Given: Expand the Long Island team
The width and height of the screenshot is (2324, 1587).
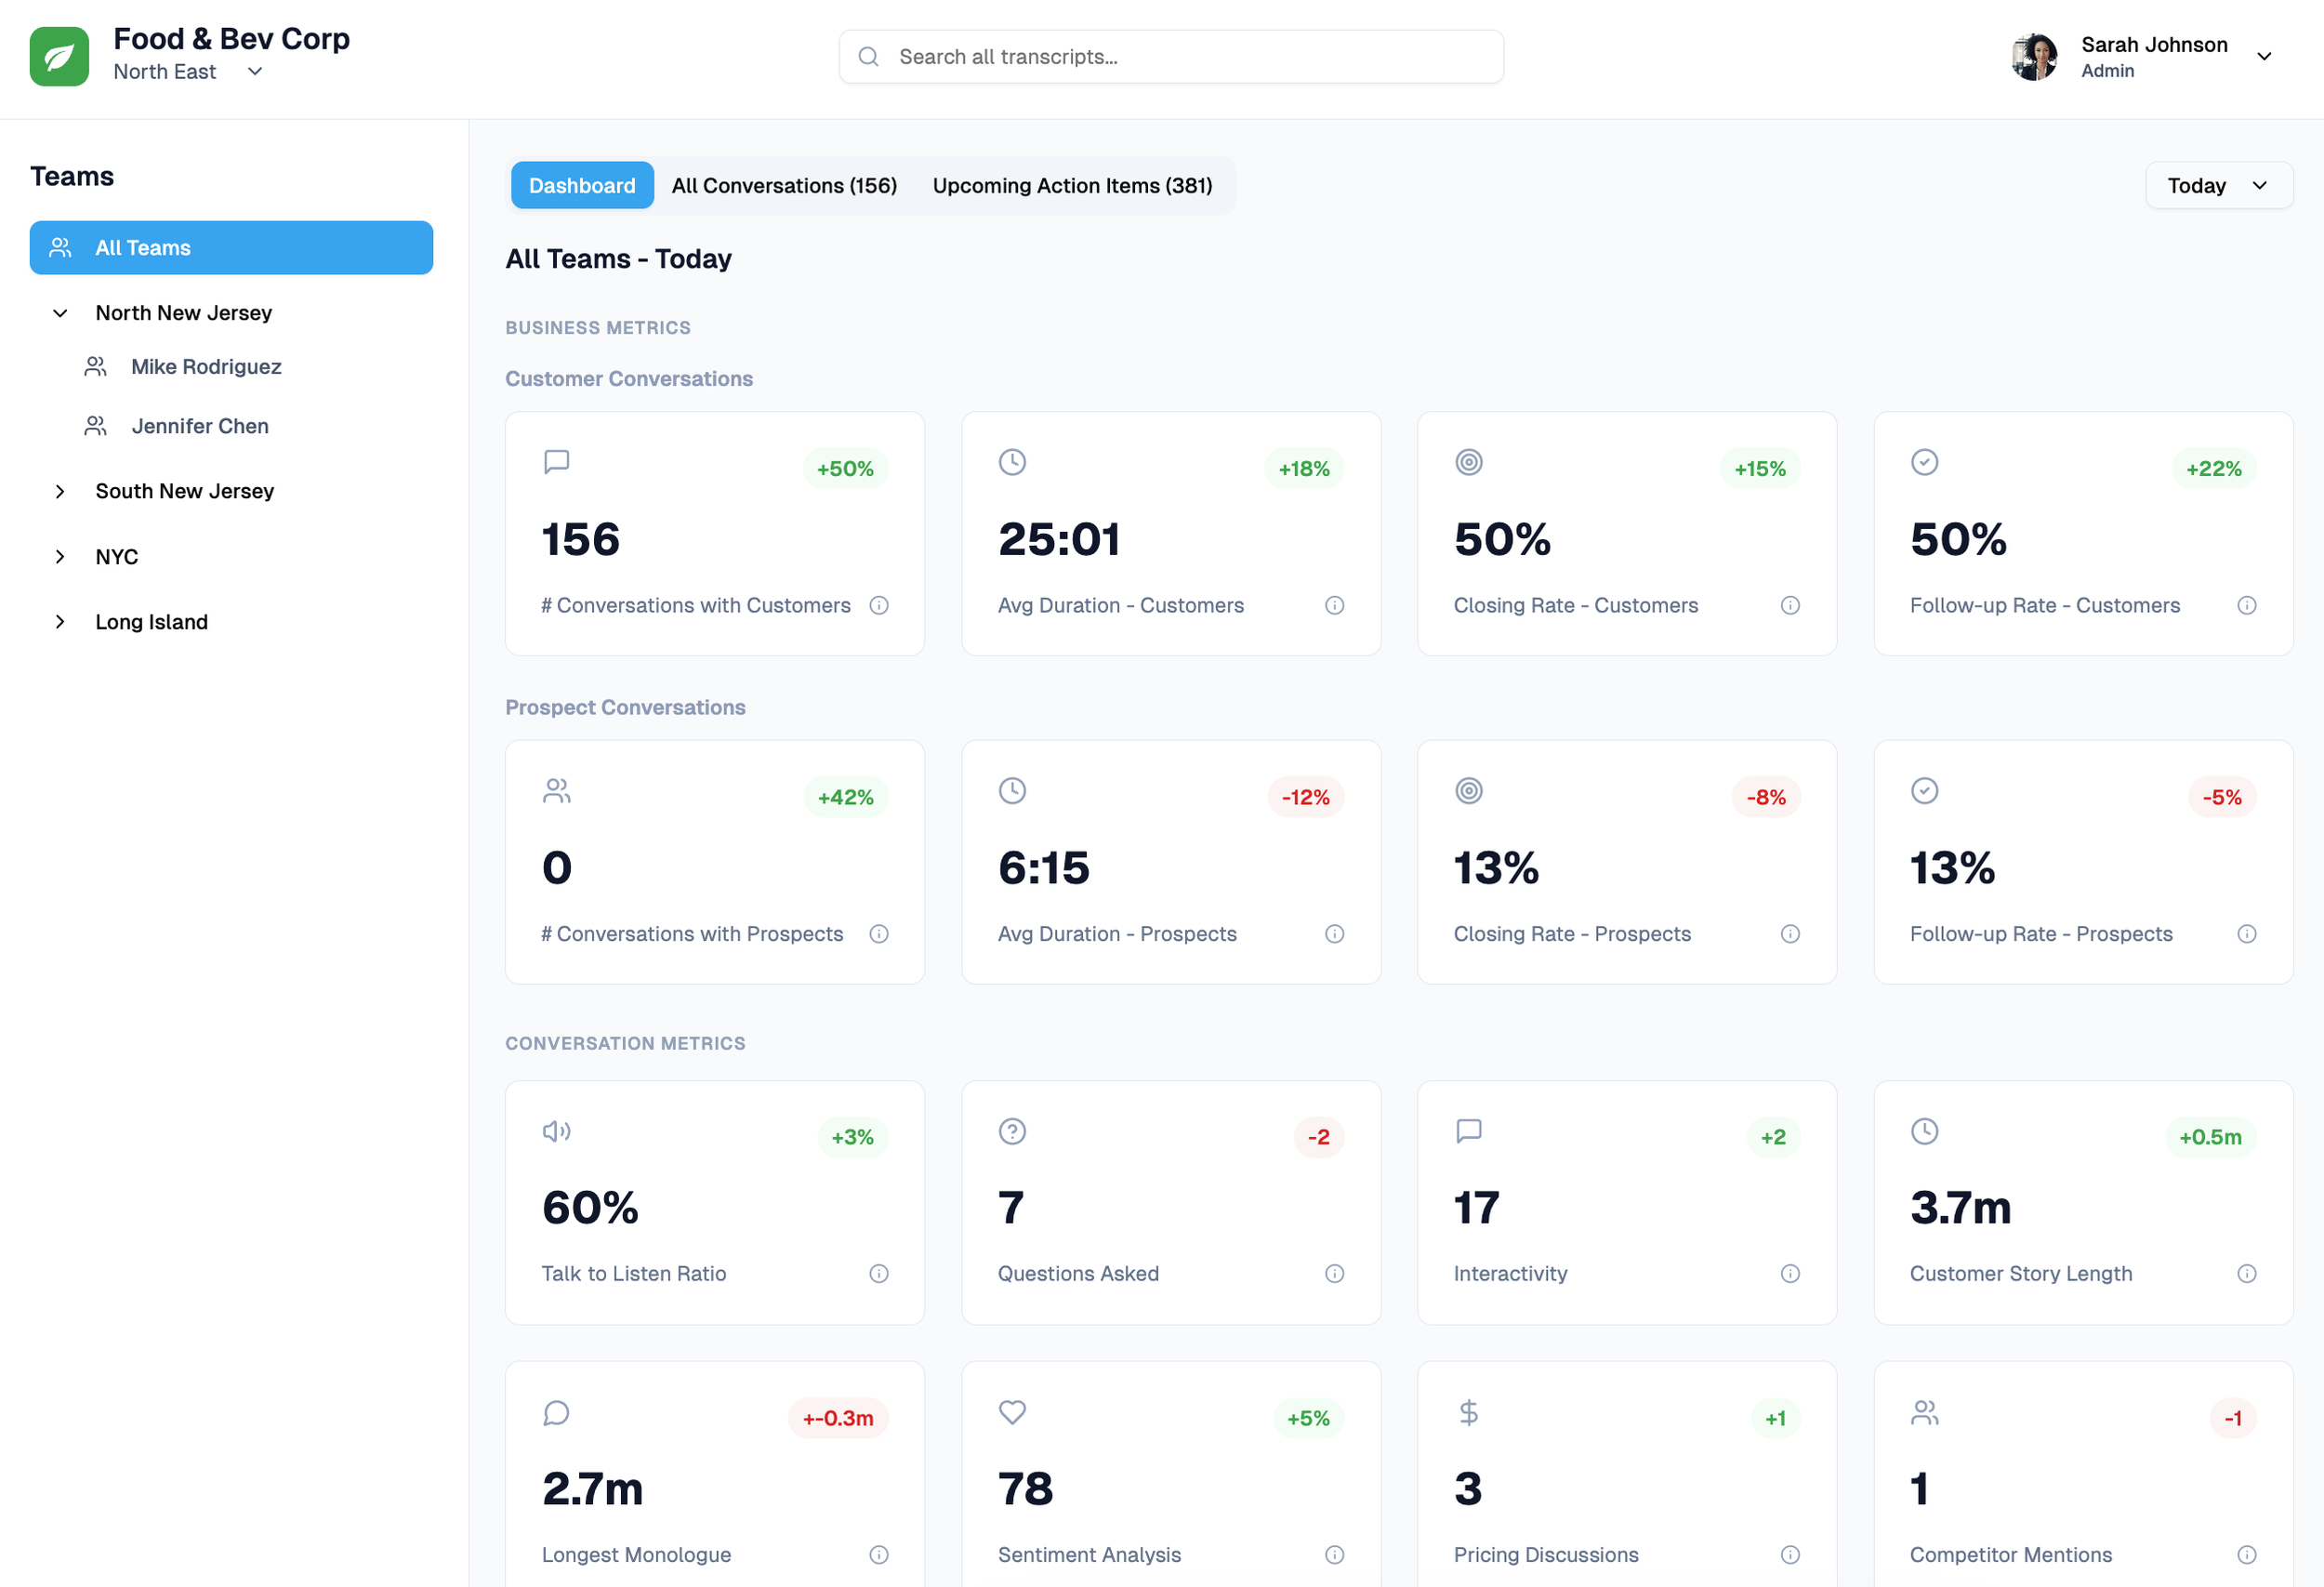Looking at the screenshot, I should click(x=60, y=622).
